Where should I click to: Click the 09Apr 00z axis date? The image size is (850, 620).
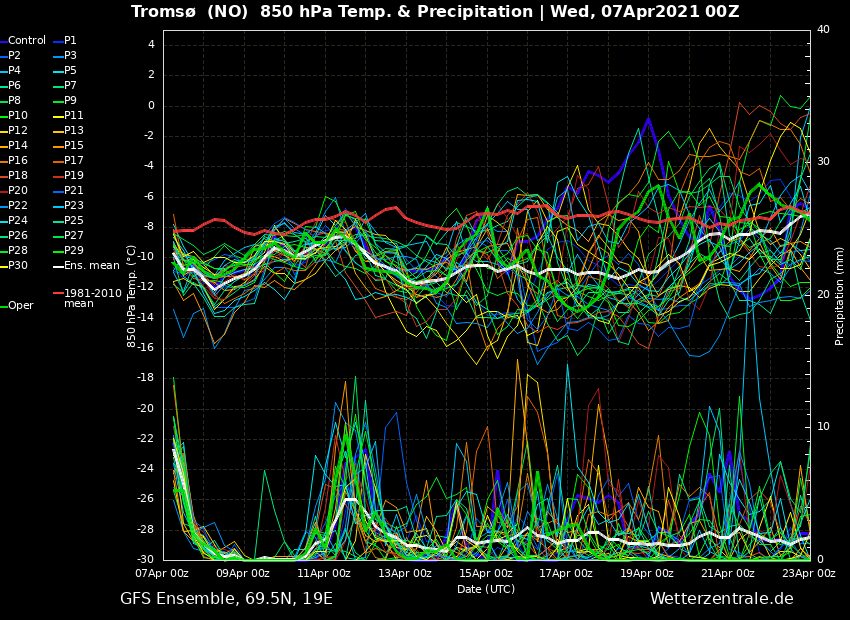click(x=245, y=573)
